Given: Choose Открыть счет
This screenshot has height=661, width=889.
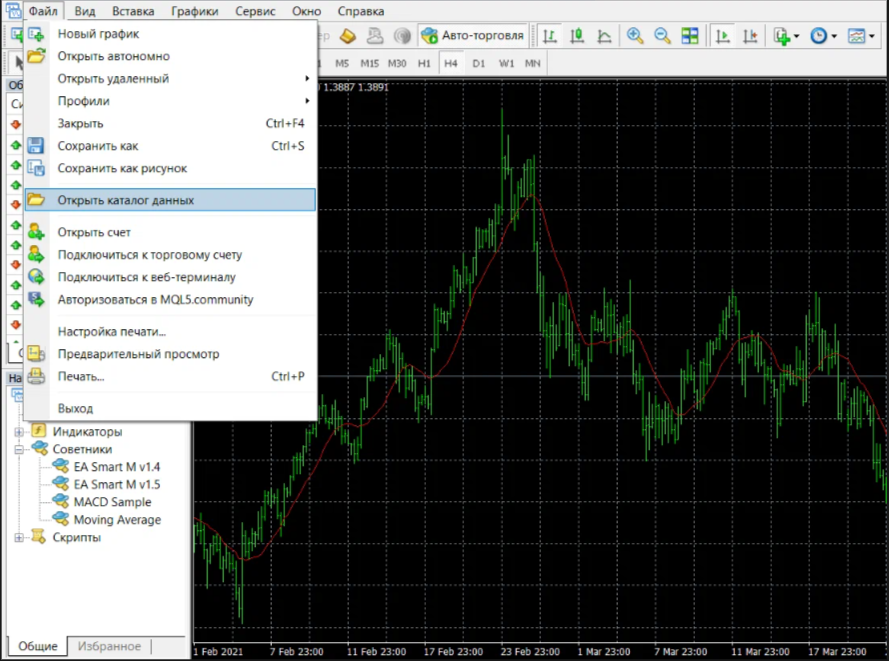Looking at the screenshot, I should click(170, 232).
